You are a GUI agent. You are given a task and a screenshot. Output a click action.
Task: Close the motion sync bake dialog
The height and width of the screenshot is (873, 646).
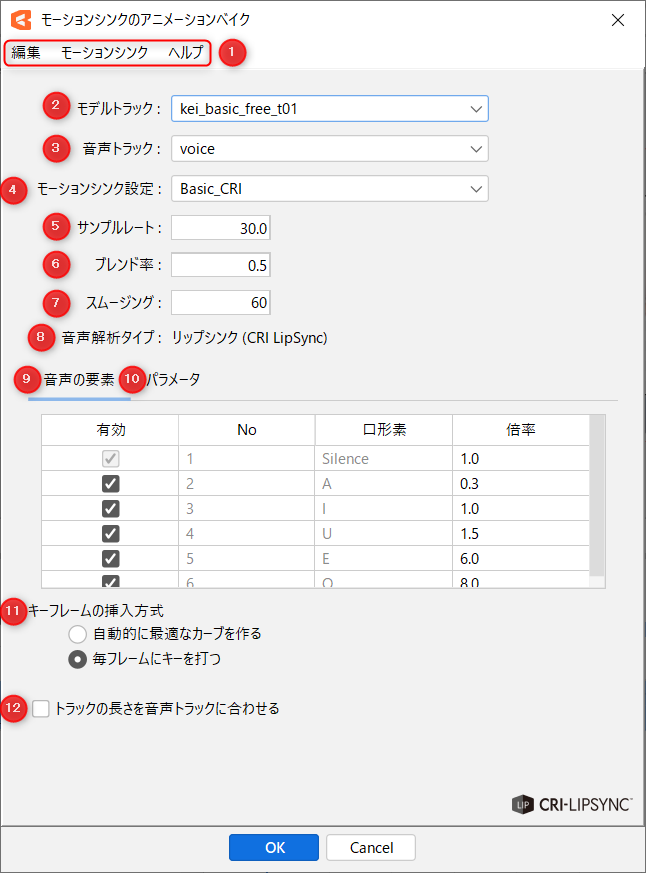pos(618,19)
